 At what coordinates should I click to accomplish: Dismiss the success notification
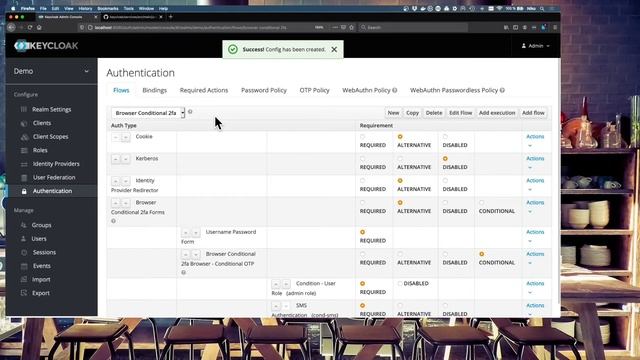334,49
